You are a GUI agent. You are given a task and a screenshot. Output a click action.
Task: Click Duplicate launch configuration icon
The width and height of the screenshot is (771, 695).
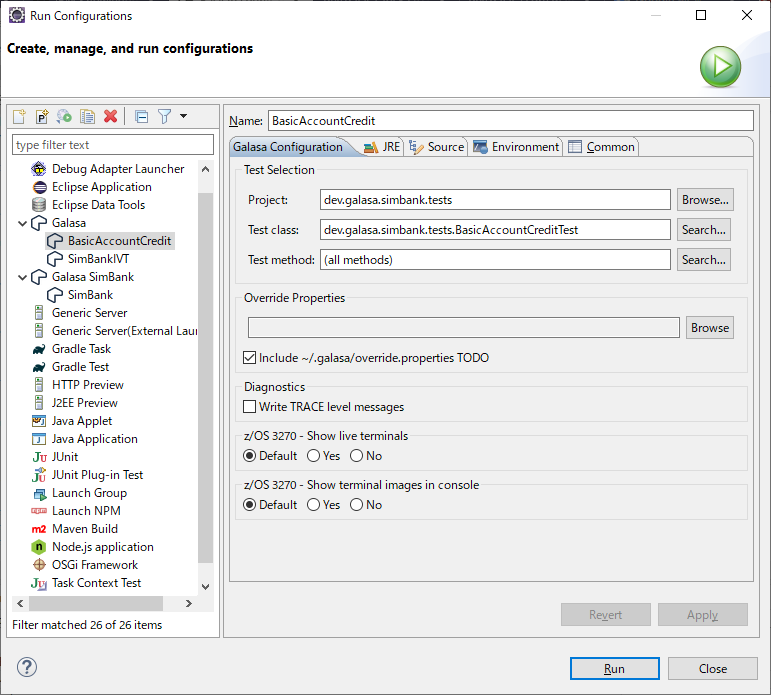[x=88, y=117]
